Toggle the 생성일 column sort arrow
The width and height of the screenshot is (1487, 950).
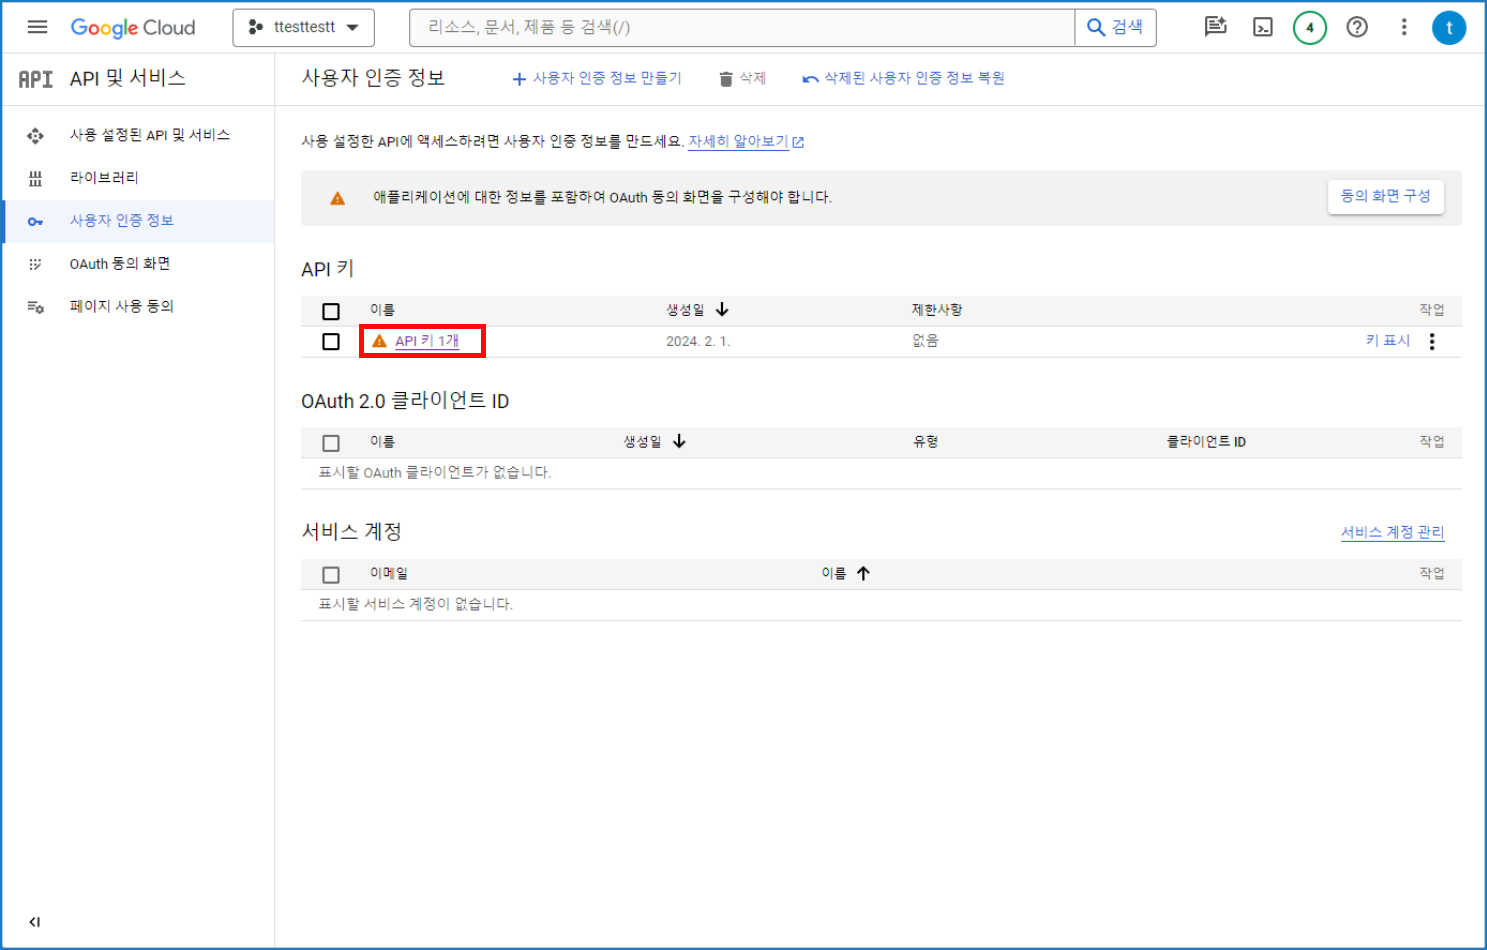tap(722, 310)
